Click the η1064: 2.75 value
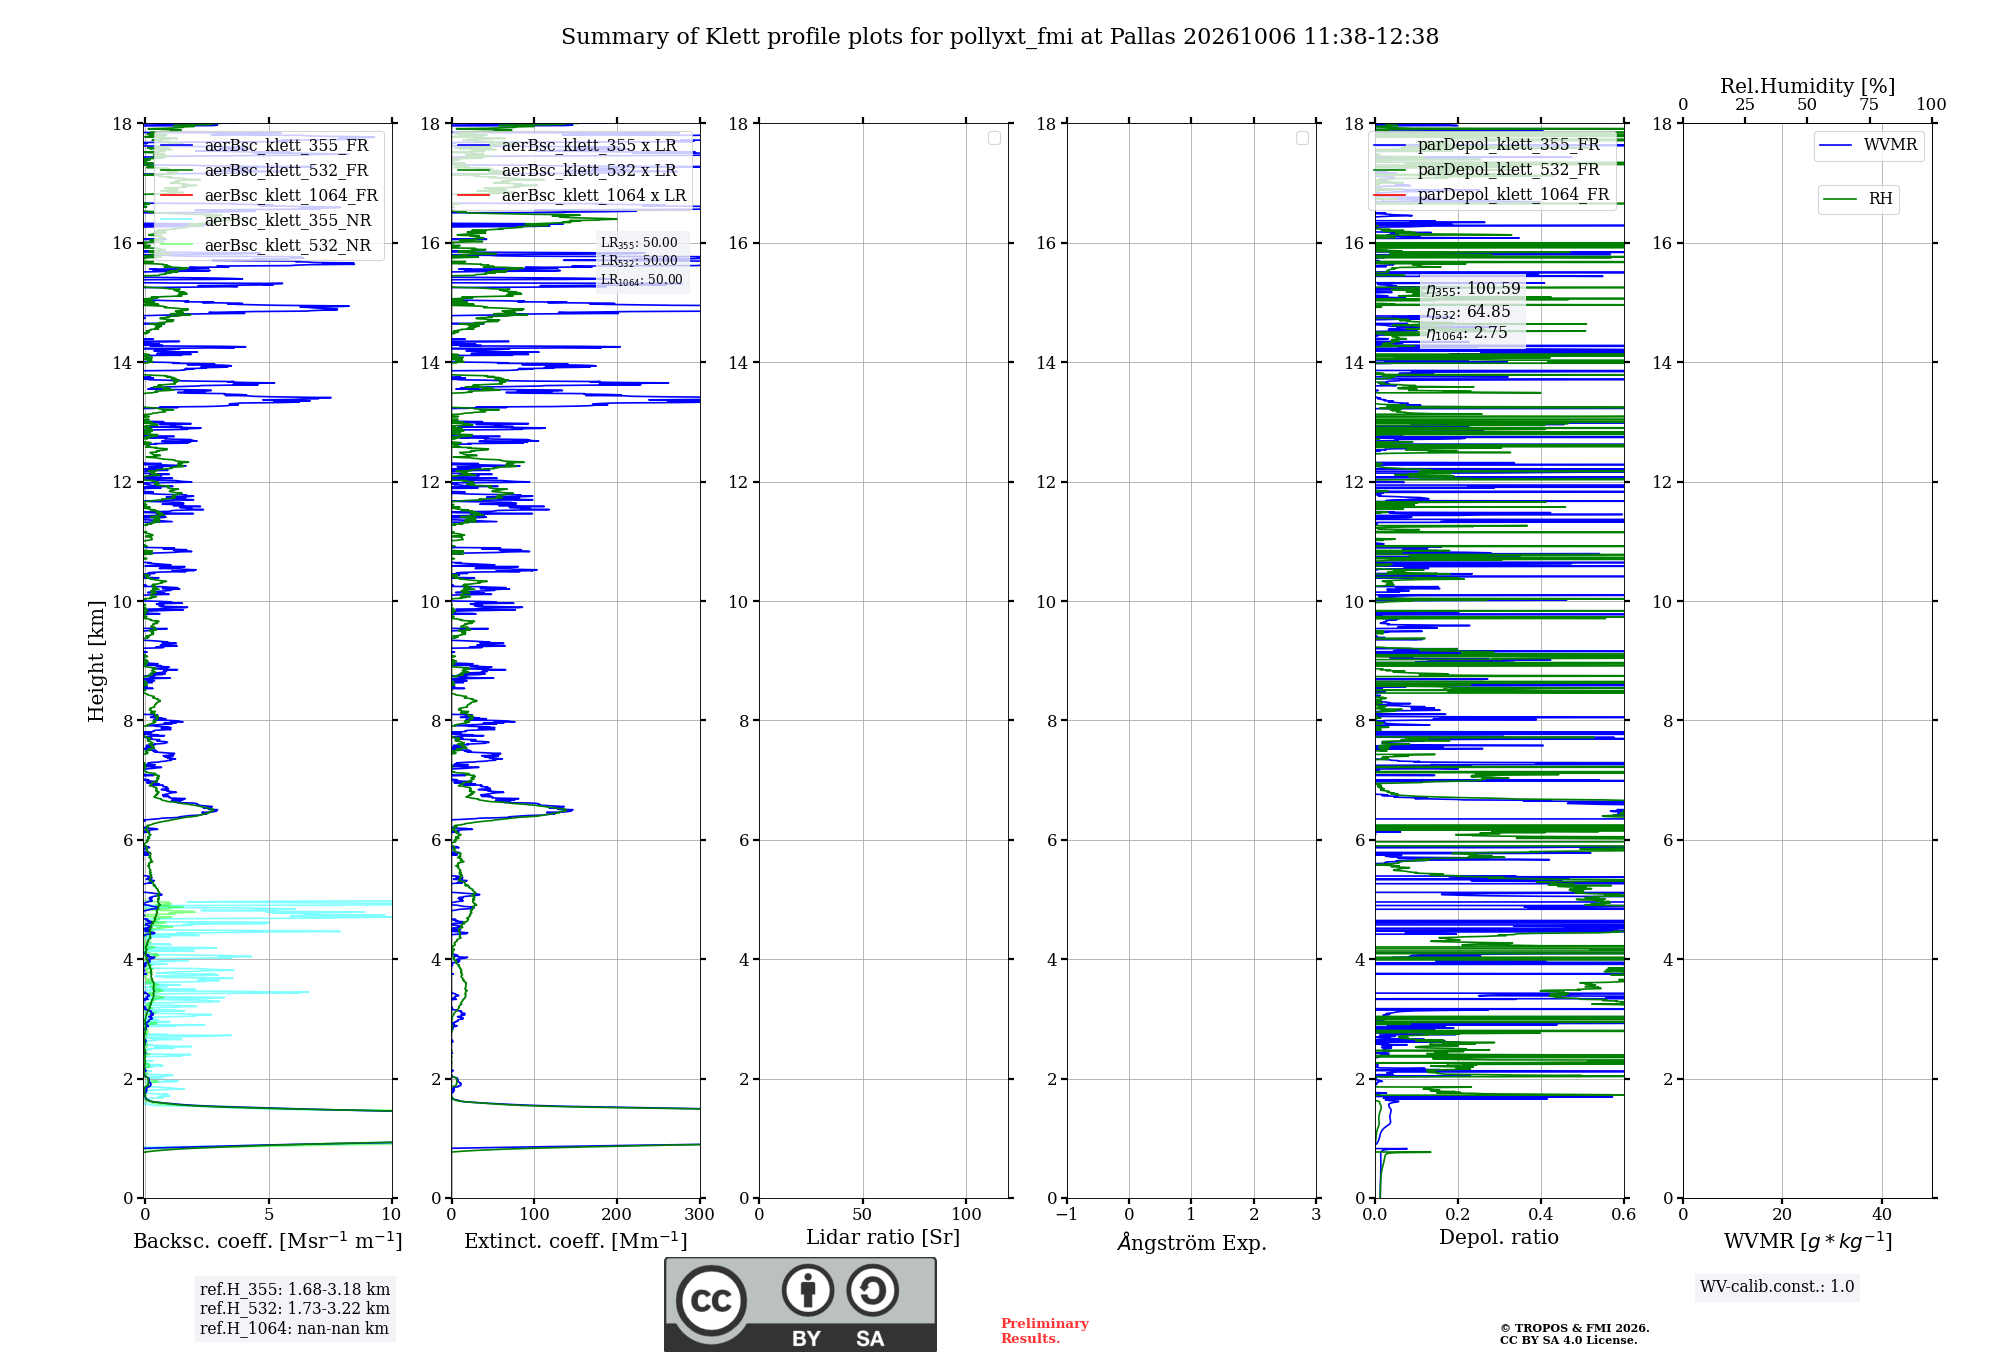 coord(1466,333)
